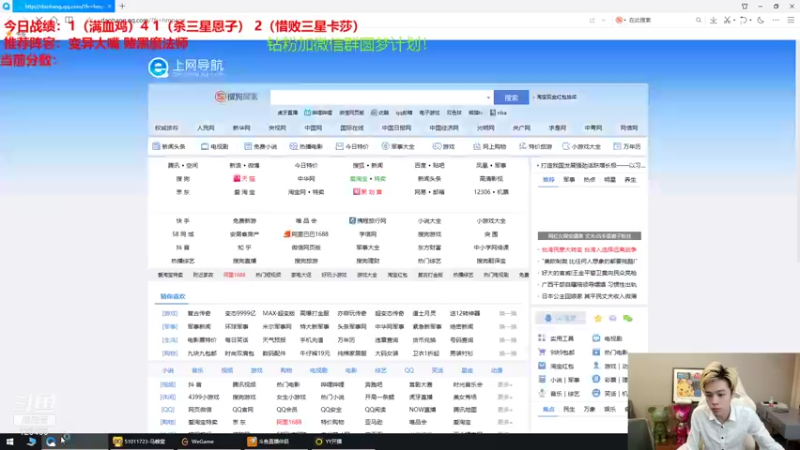The height and width of the screenshot is (450, 800).
Task: Open the 新闻头条 category link
Action: 169,146
